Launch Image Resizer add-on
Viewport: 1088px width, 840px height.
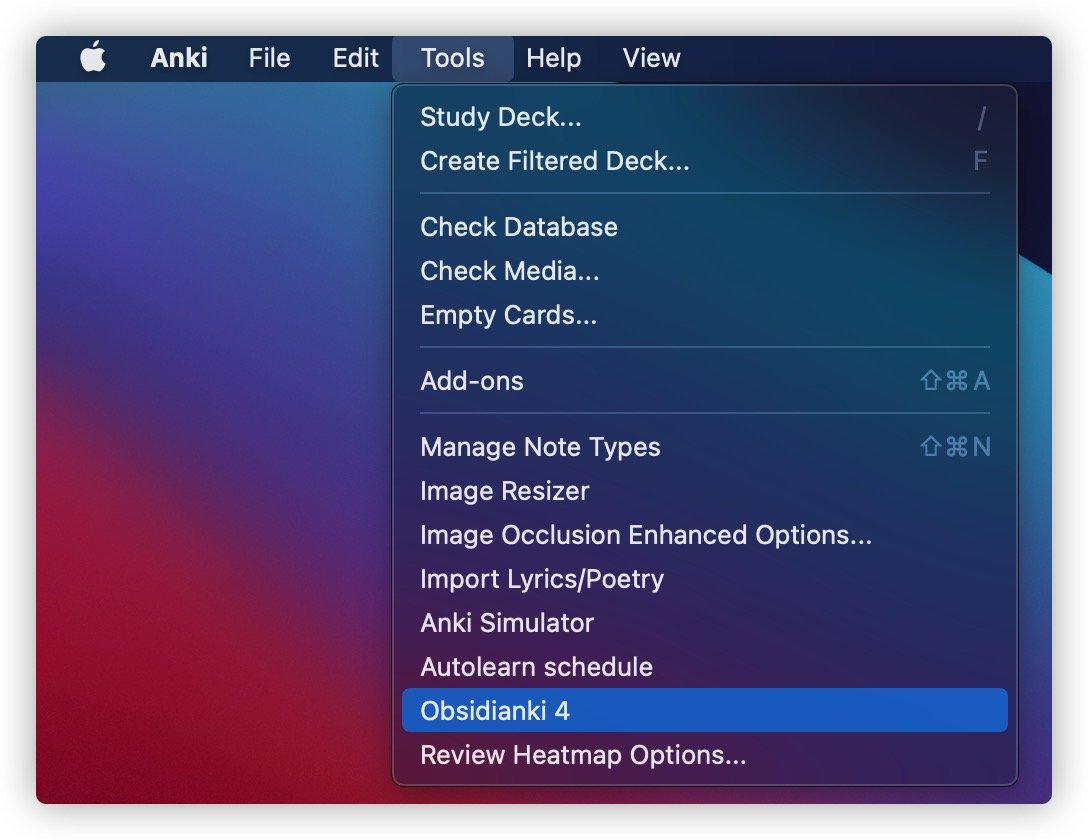(704, 491)
